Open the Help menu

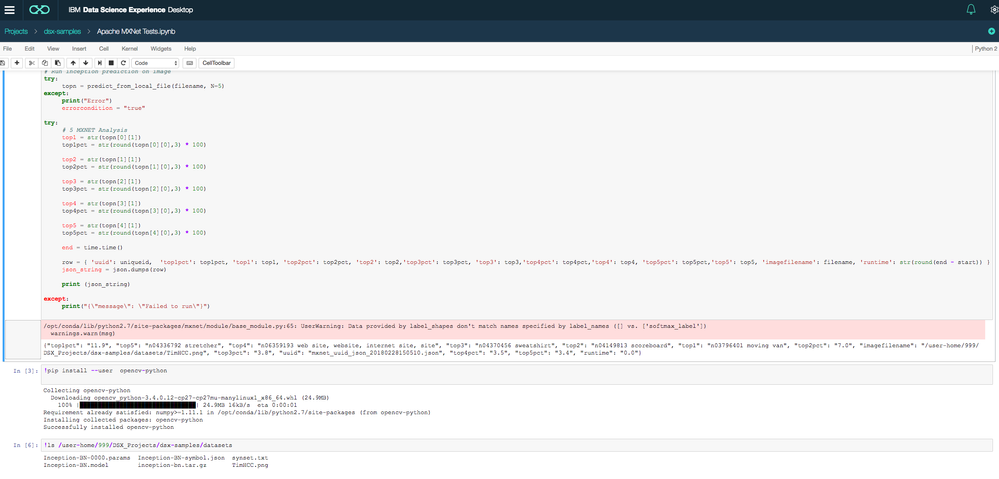pyautogui.click(x=189, y=48)
